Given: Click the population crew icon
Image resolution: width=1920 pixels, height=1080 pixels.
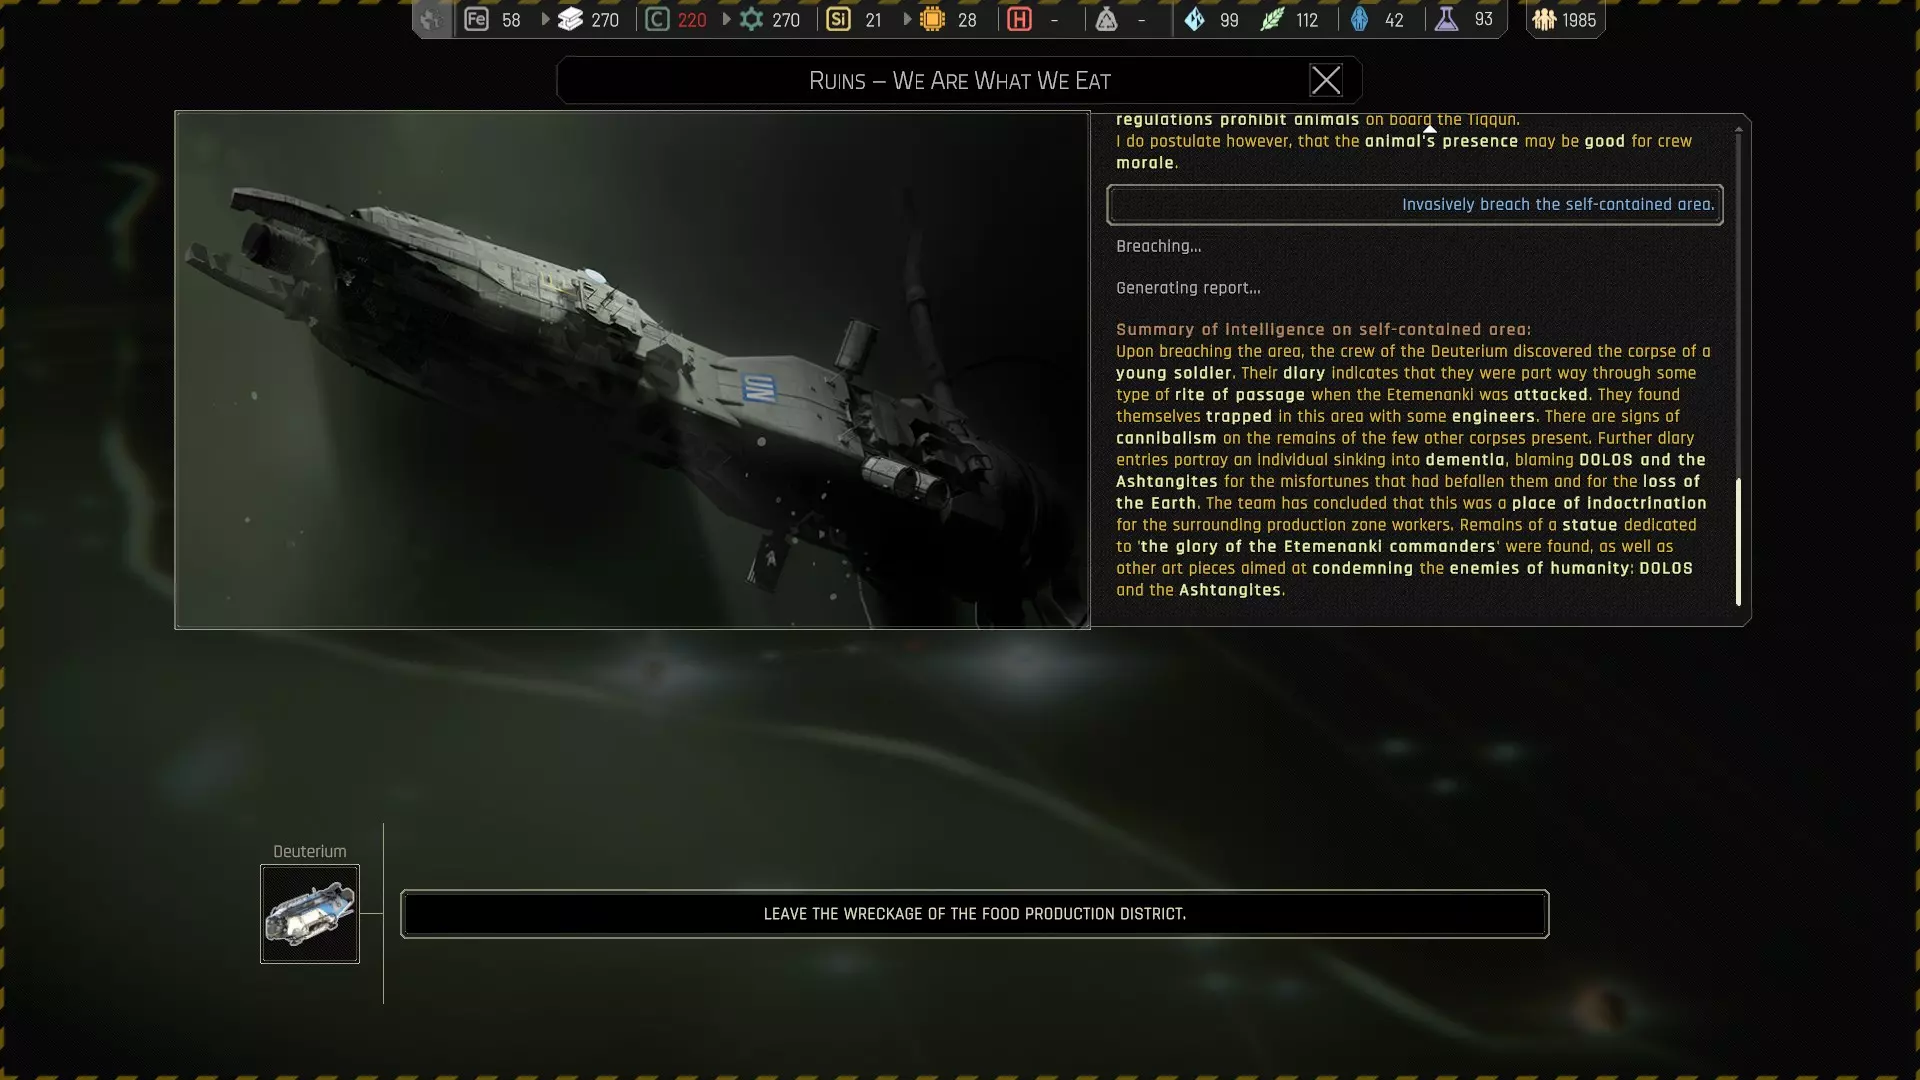Looking at the screenshot, I should pos(1545,19).
